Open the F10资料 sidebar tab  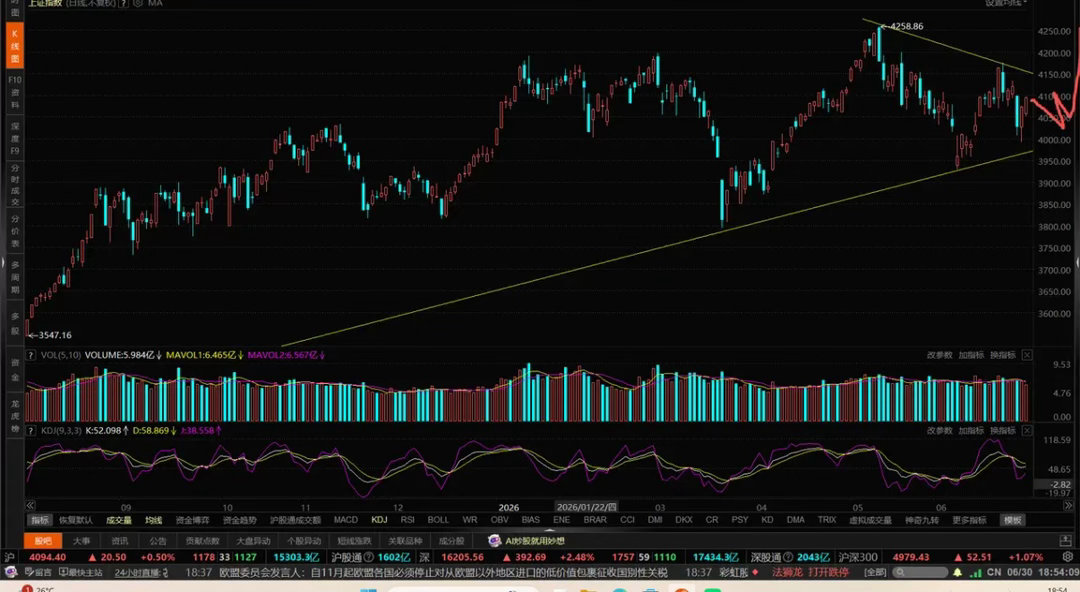pos(14,92)
